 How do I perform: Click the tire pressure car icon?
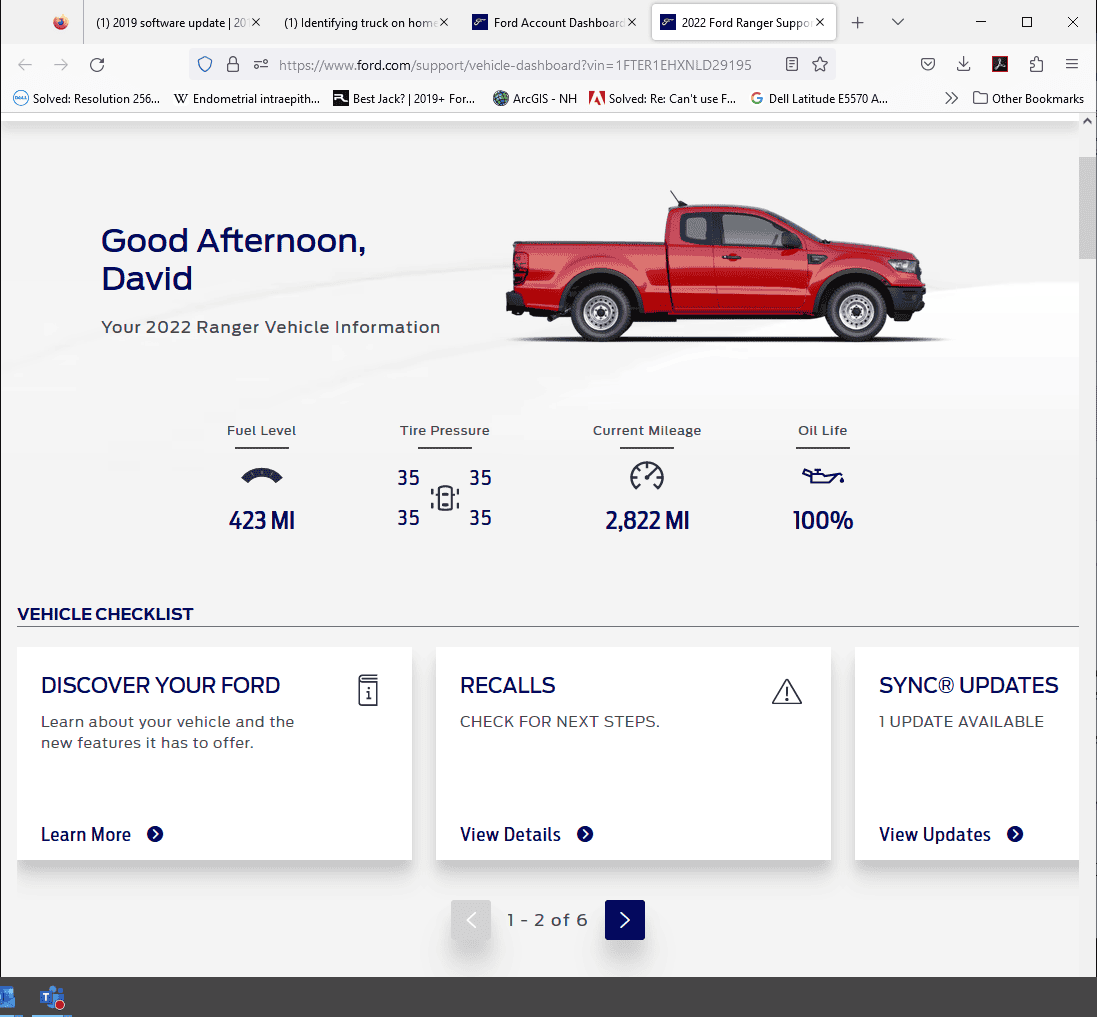pyautogui.click(x=445, y=498)
